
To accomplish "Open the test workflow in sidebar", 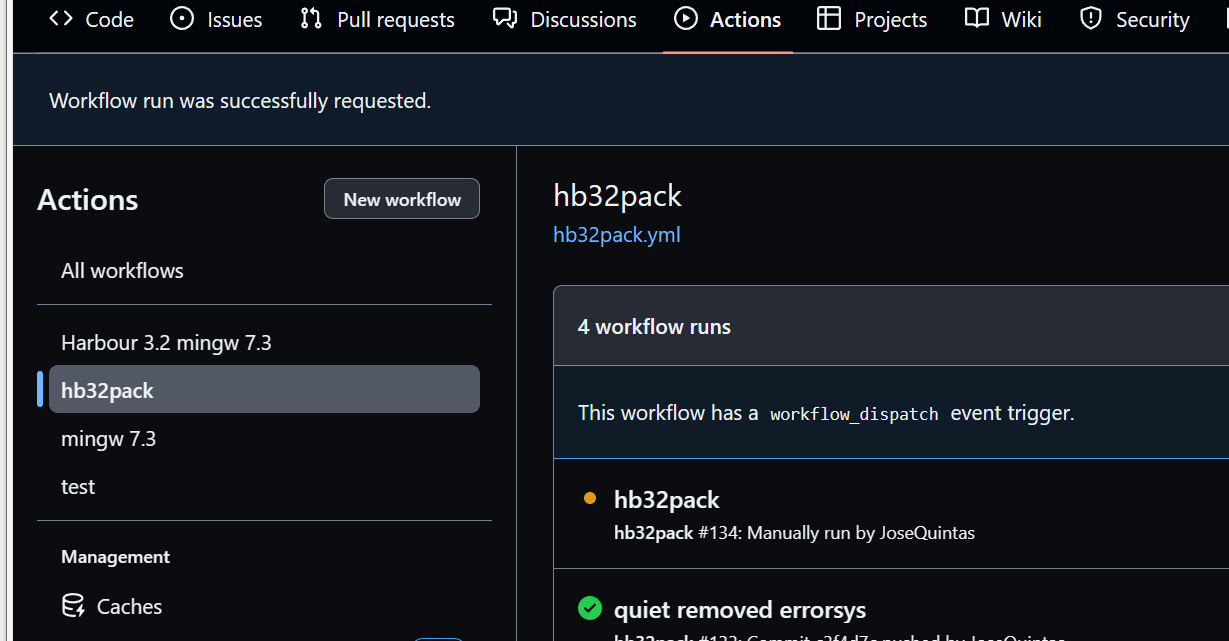I will [78, 487].
